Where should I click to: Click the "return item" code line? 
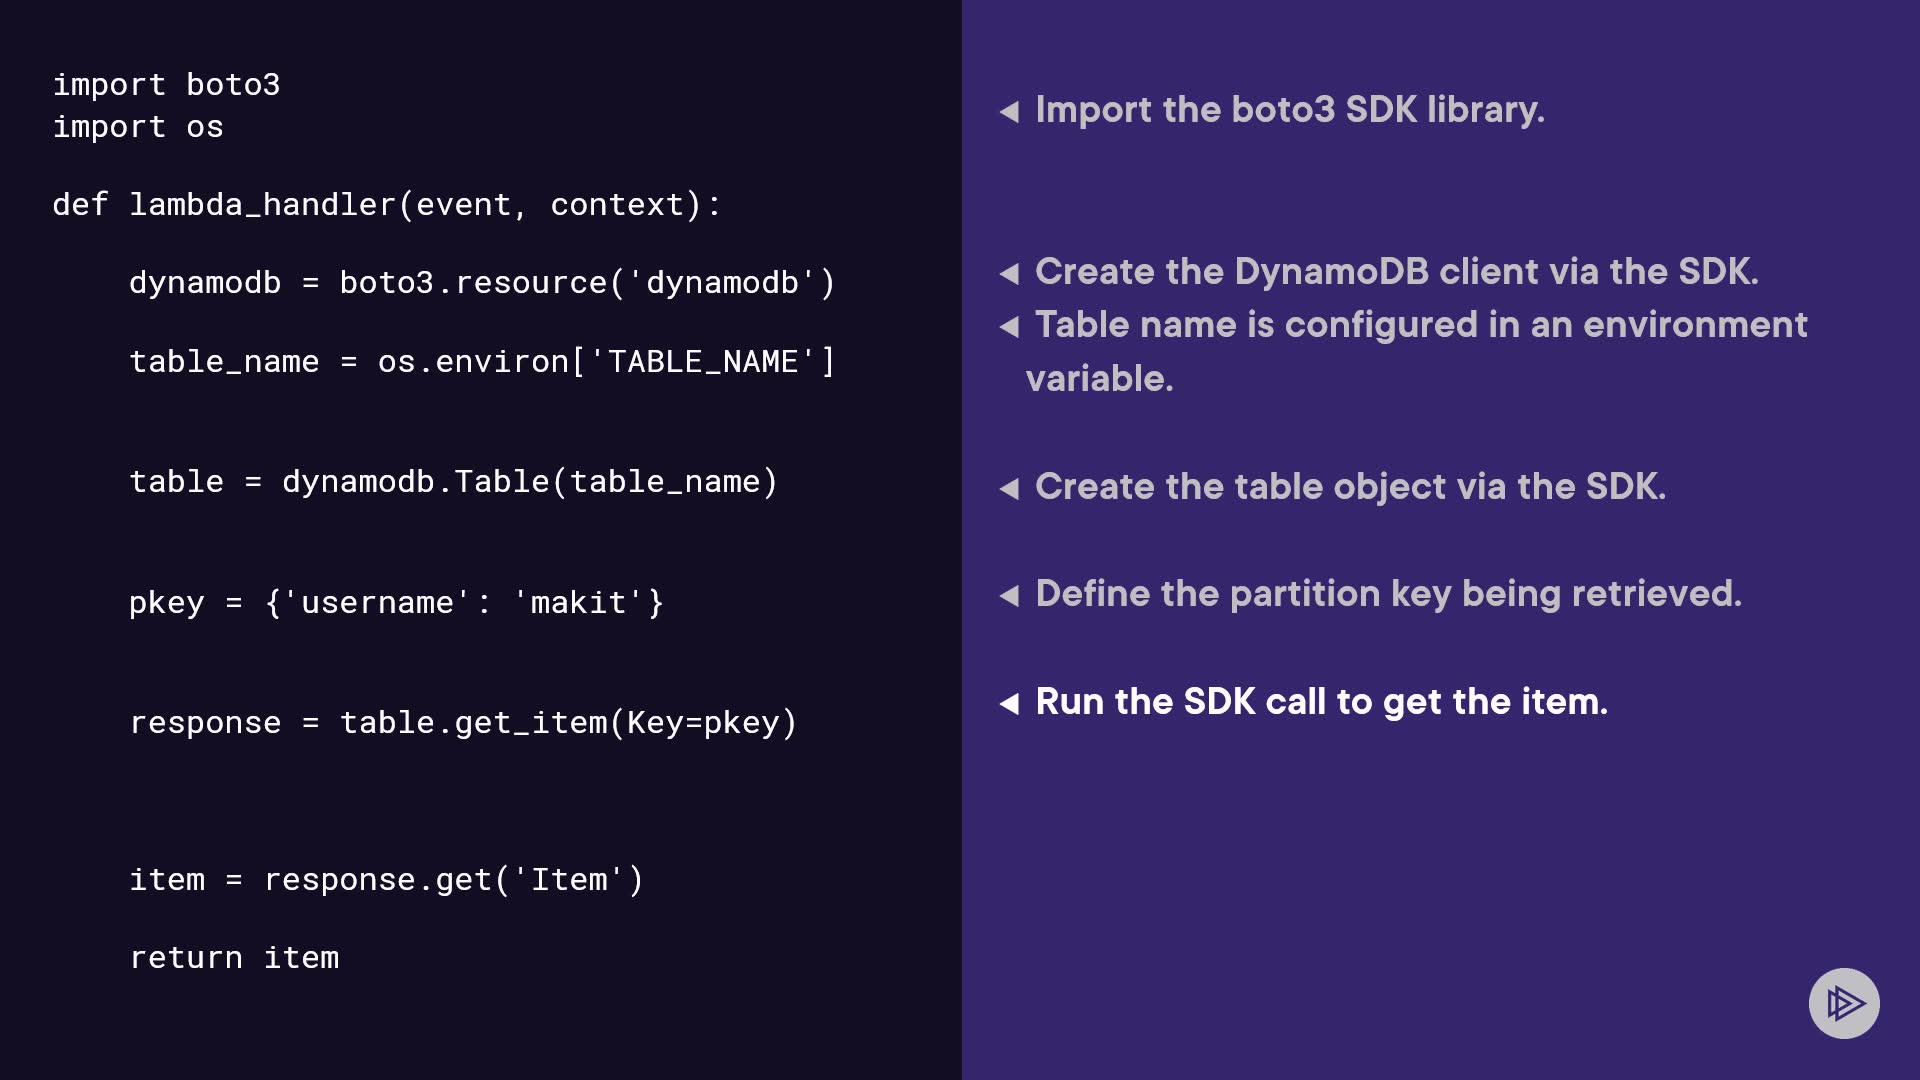[x=234, y=958]
